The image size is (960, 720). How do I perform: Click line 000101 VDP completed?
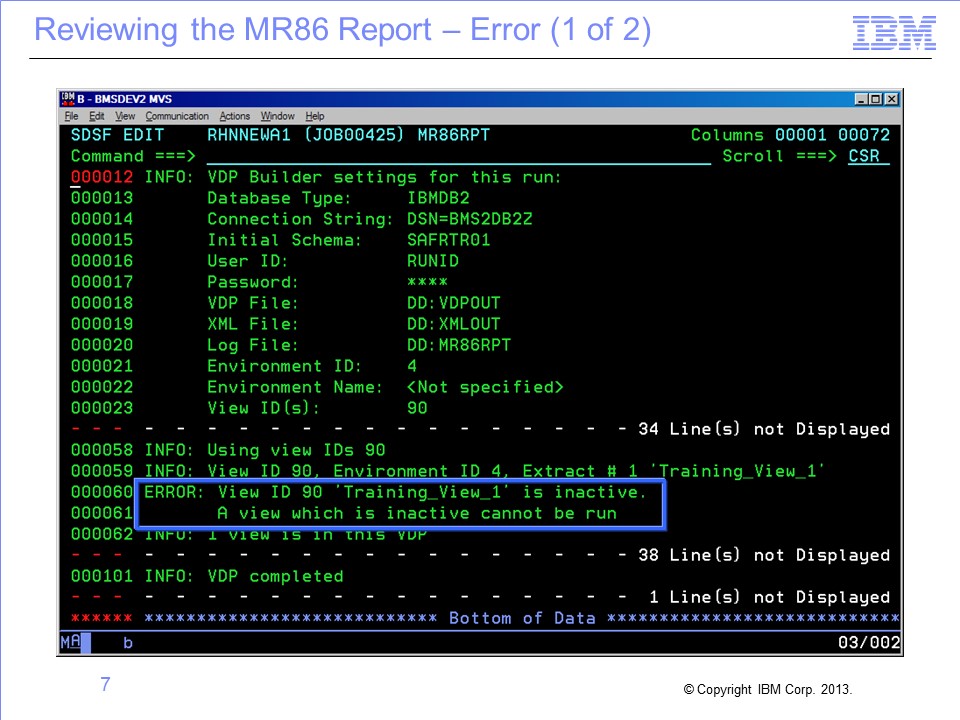point(207,577)
